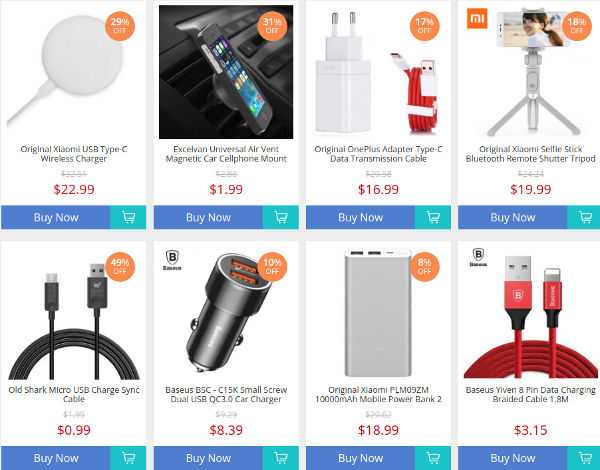Add Xiaomi Wireless Charger to cart
This screenshot has width=600, height=470.
pos(128,217)
